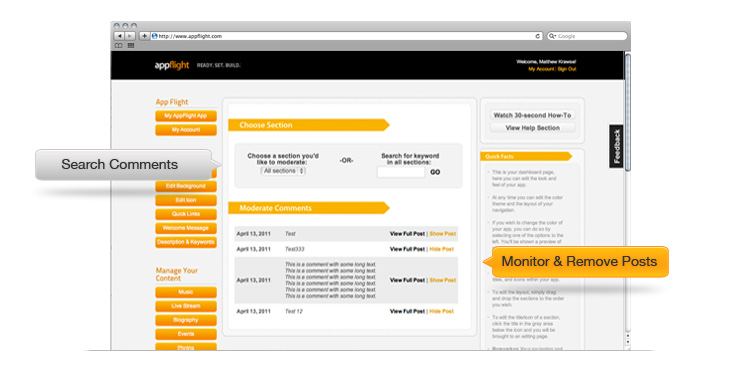This screenshot has width=732, height=369.
Task: Select the orange My Account sidebar button
Action: point(186,130)
